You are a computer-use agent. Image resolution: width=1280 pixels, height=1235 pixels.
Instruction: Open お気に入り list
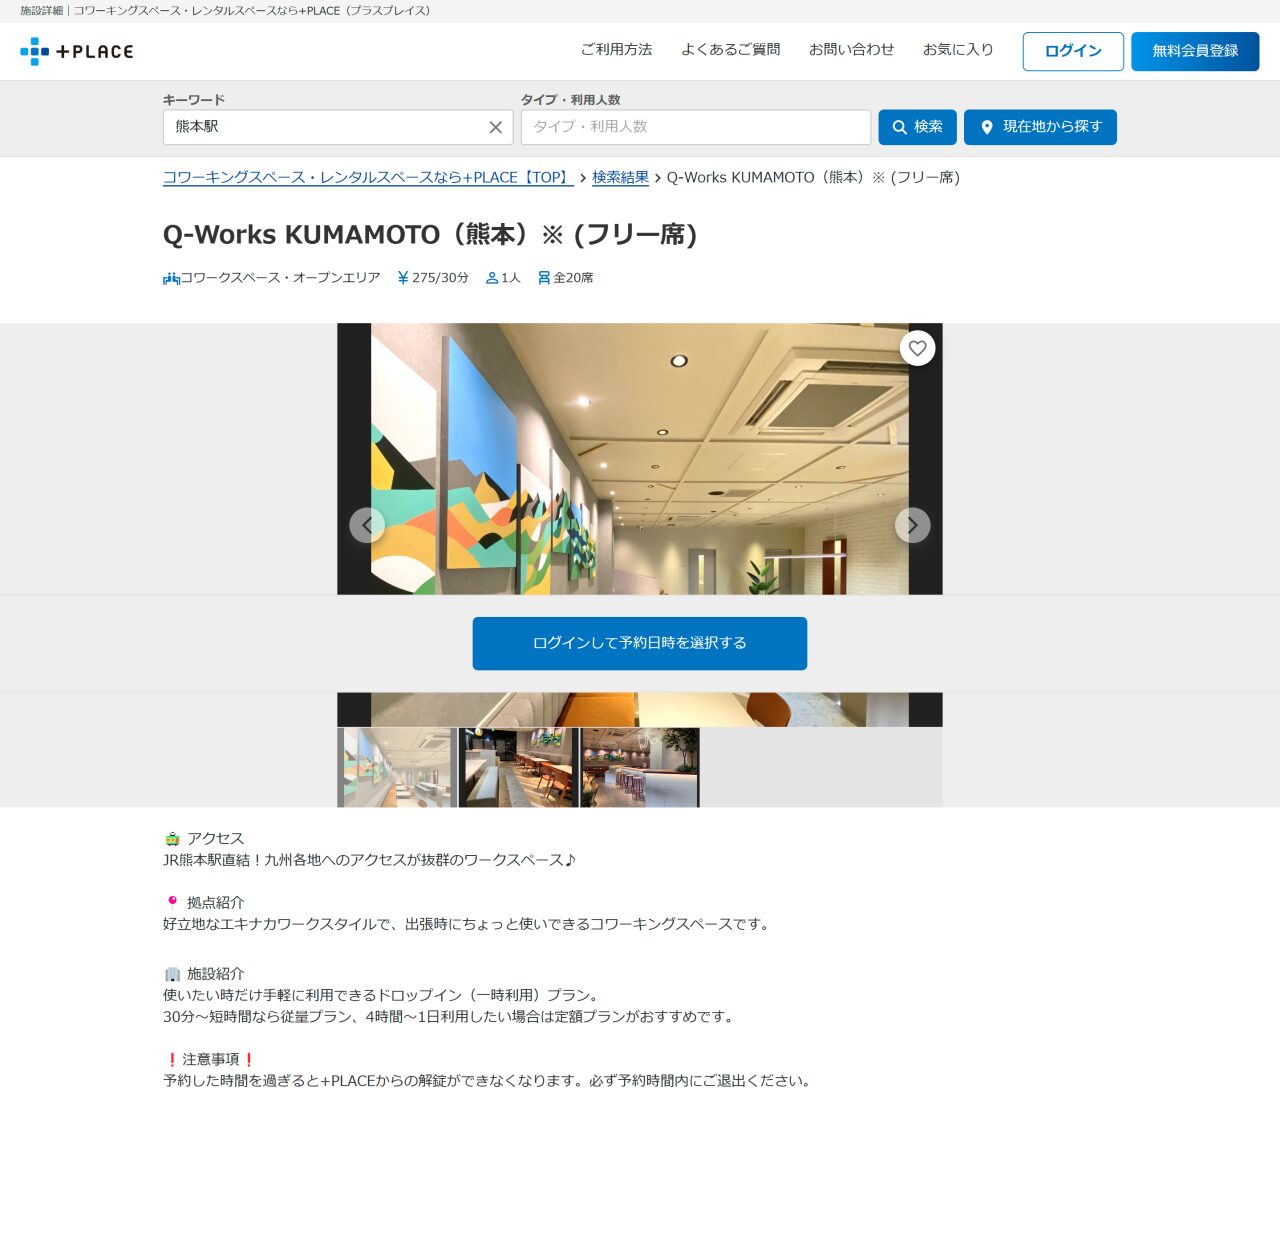958,49
